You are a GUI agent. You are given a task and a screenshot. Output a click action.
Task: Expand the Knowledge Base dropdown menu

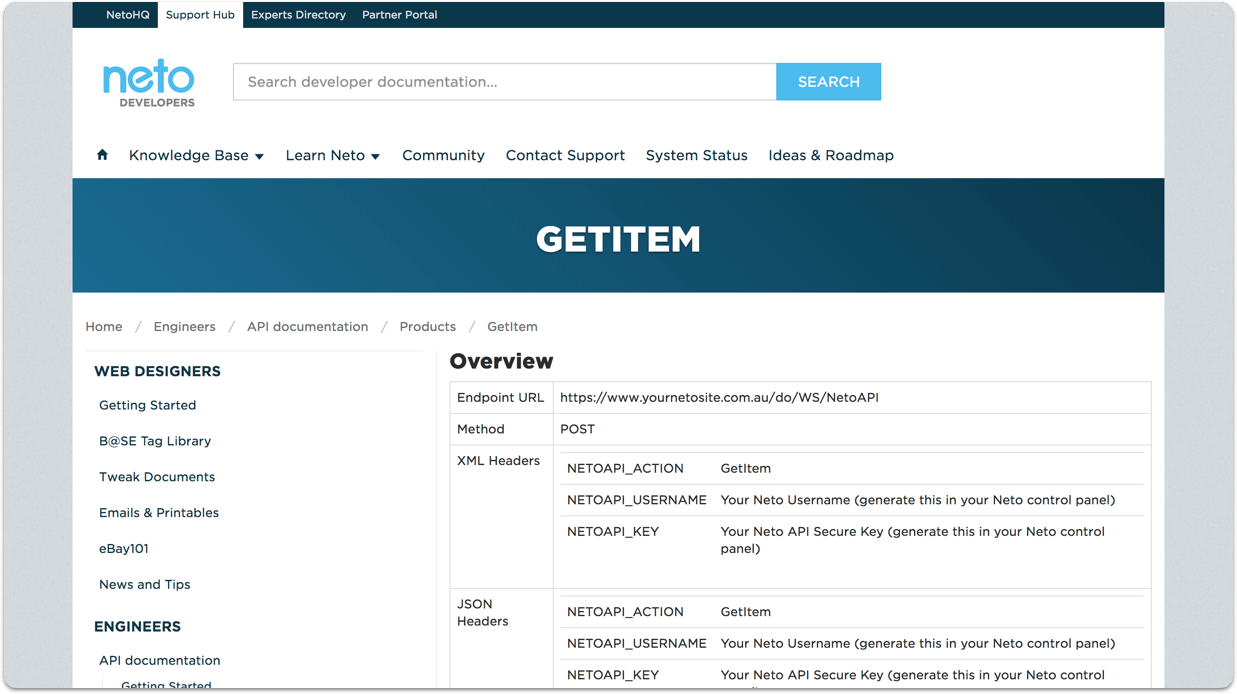tap(196, 156)
